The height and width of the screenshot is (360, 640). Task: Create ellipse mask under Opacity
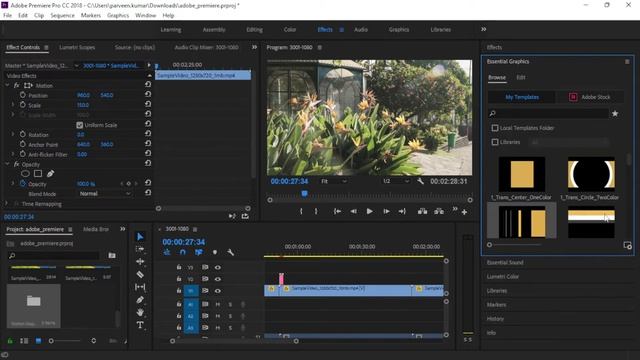pos(25,174)
